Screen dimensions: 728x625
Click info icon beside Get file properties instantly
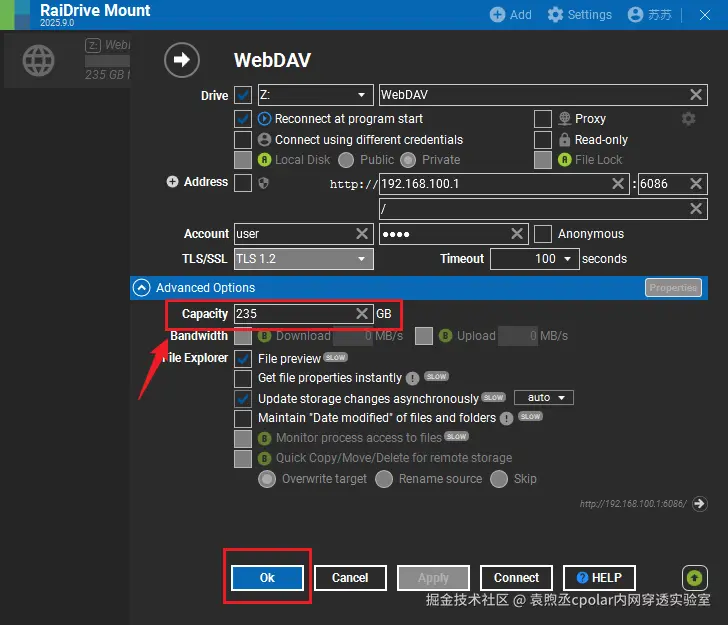pos(412,379)
